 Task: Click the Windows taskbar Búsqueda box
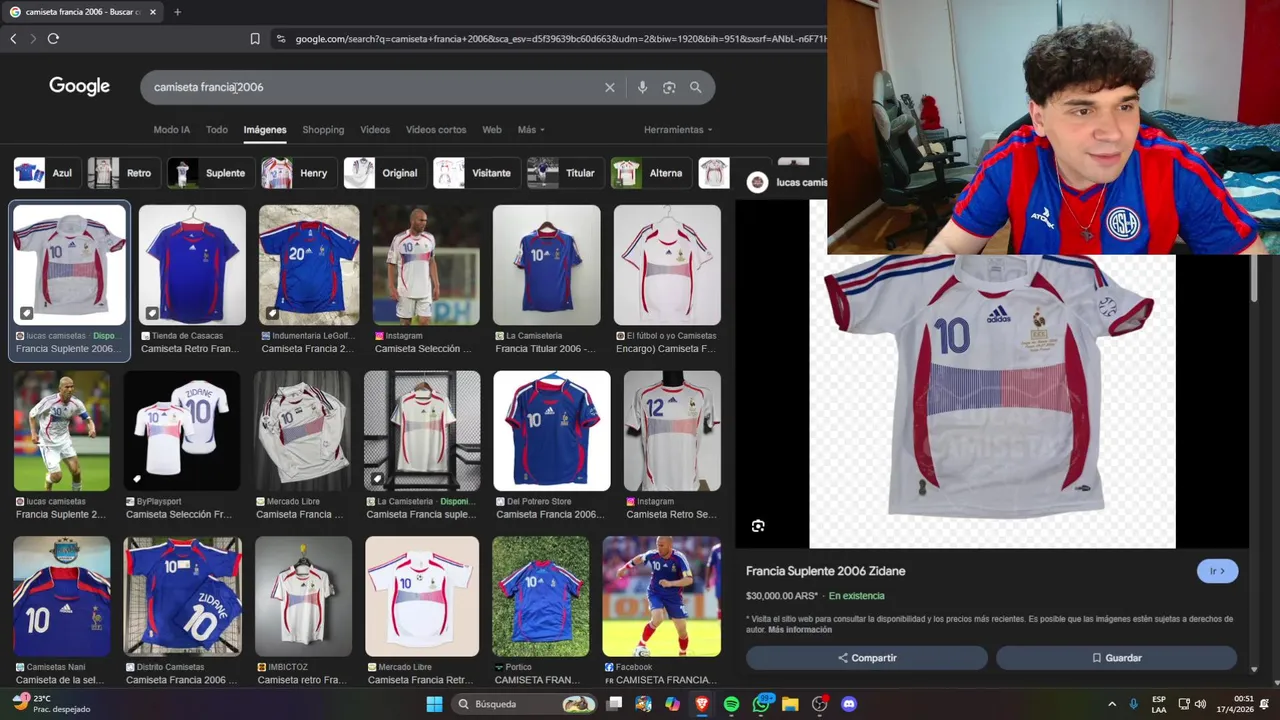(x=525, y=704)
